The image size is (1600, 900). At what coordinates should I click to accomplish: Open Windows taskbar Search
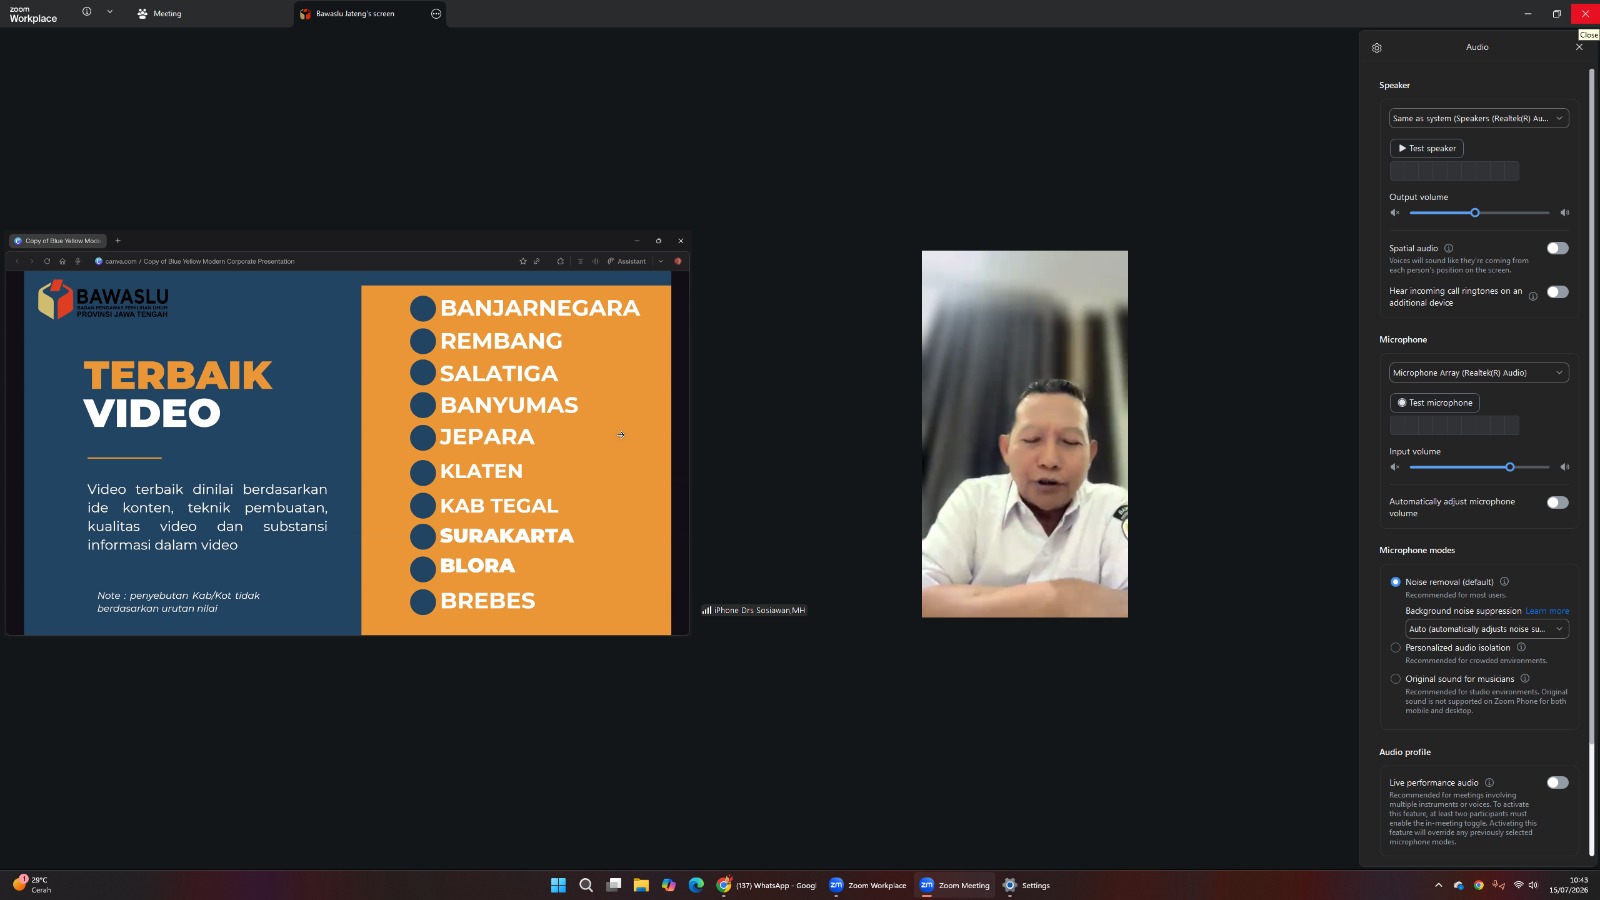[x=586, y=885]
